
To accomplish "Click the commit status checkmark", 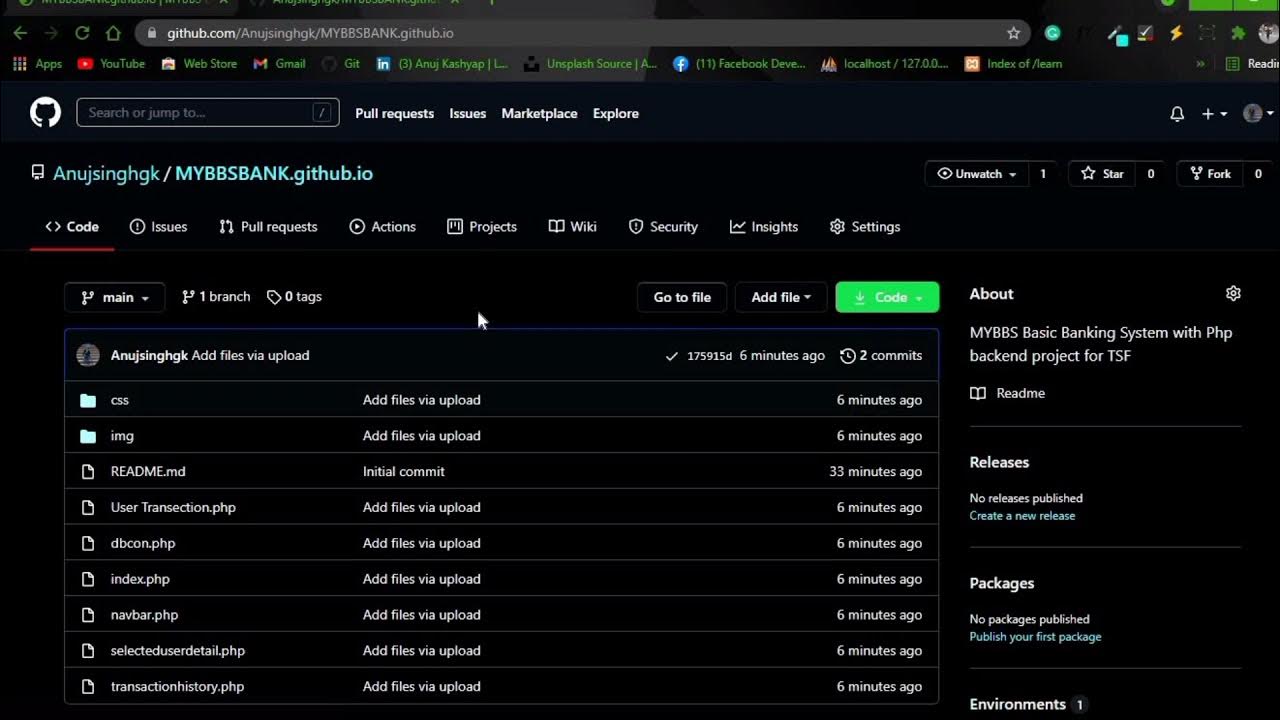I will pos(672,356).
